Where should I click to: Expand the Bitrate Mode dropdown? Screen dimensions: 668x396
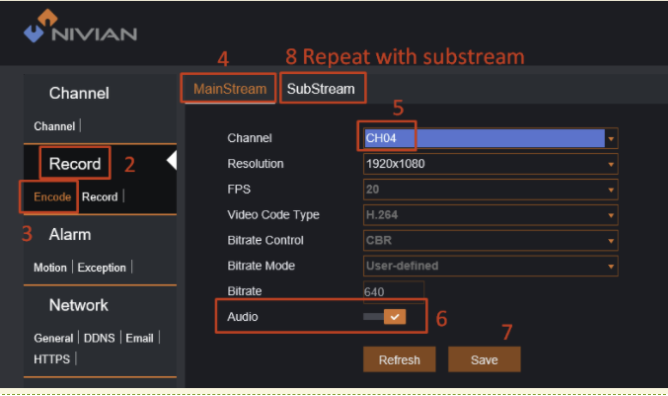click(490, 266)
